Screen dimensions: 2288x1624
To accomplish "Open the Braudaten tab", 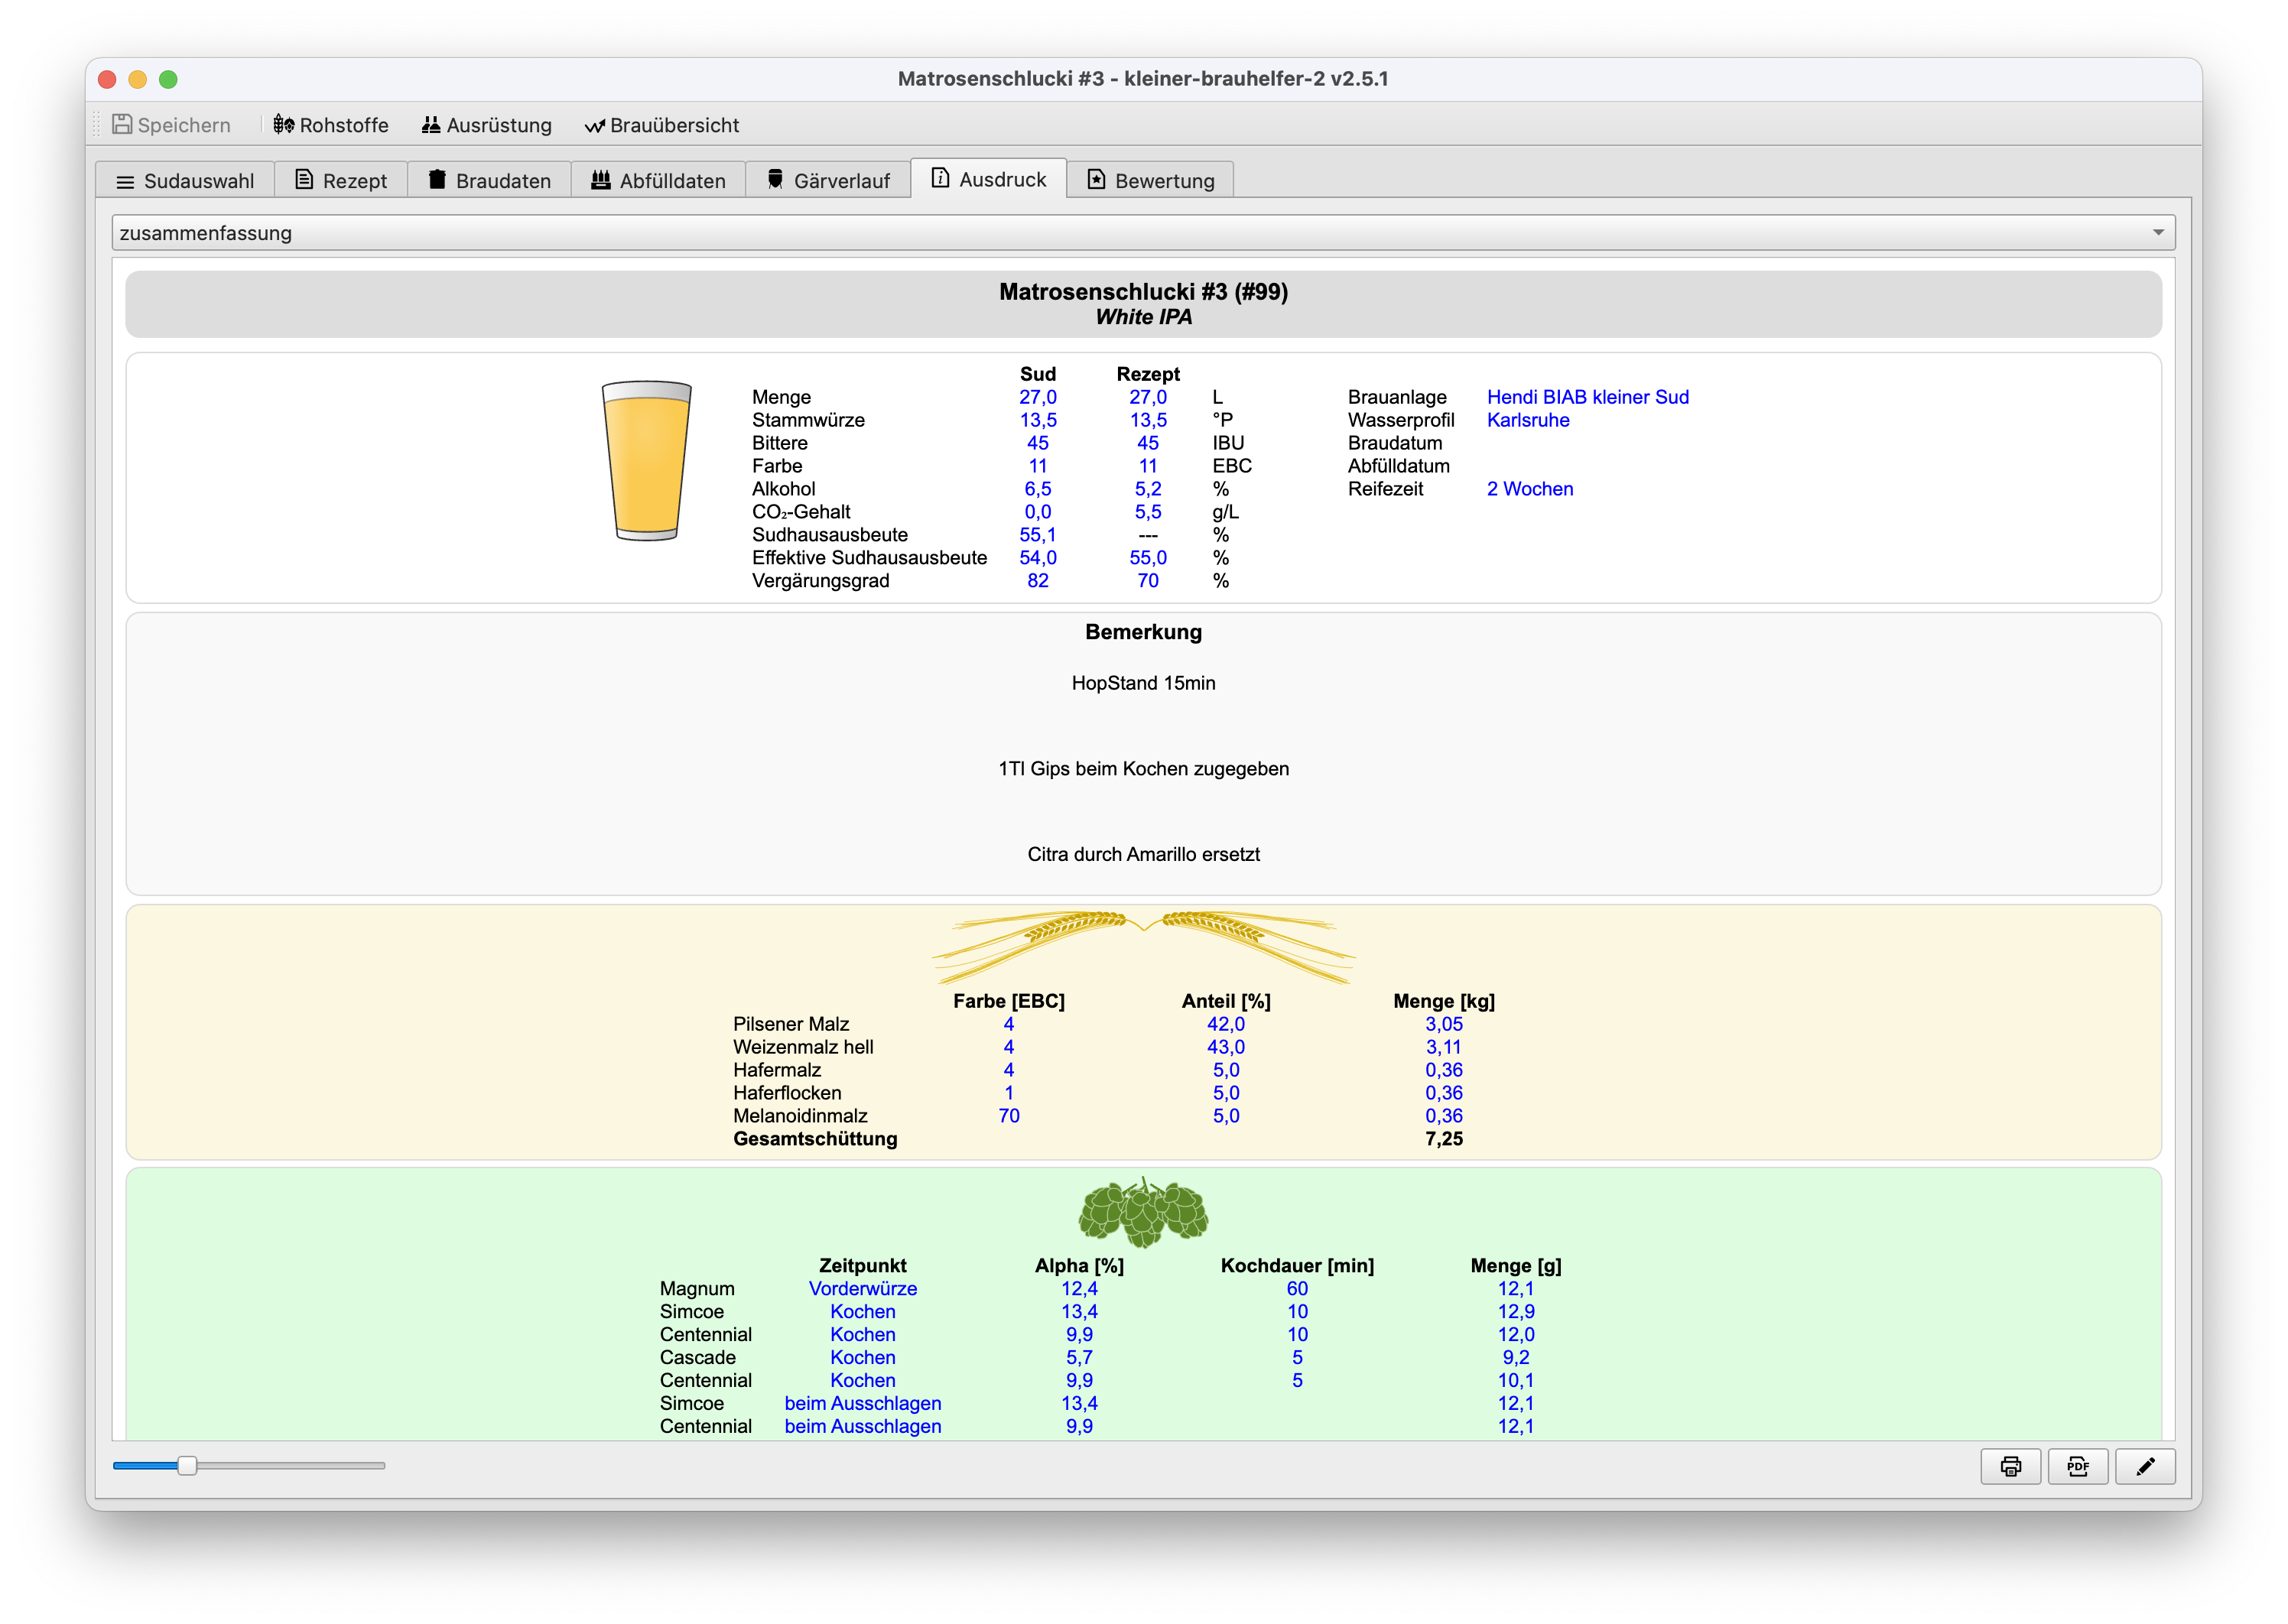I will (x=490, y=181).
